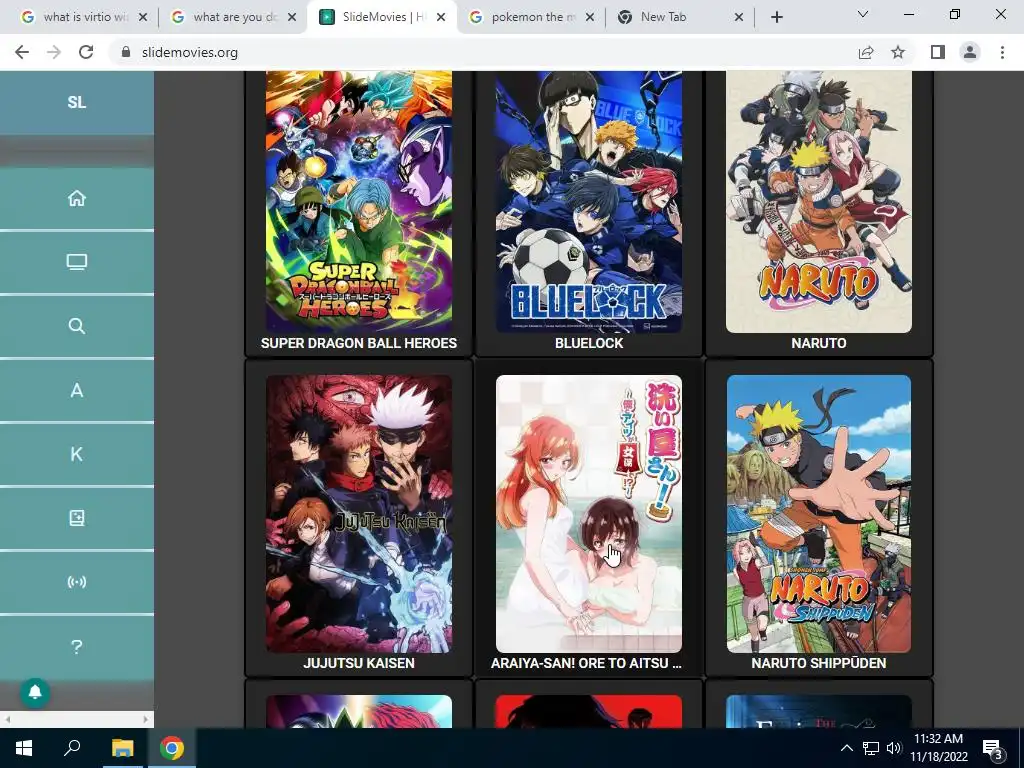Click 'SUPER DRAGON BALL HEROES' title
Screen dimensions: 1024x768
pos(359,343)
